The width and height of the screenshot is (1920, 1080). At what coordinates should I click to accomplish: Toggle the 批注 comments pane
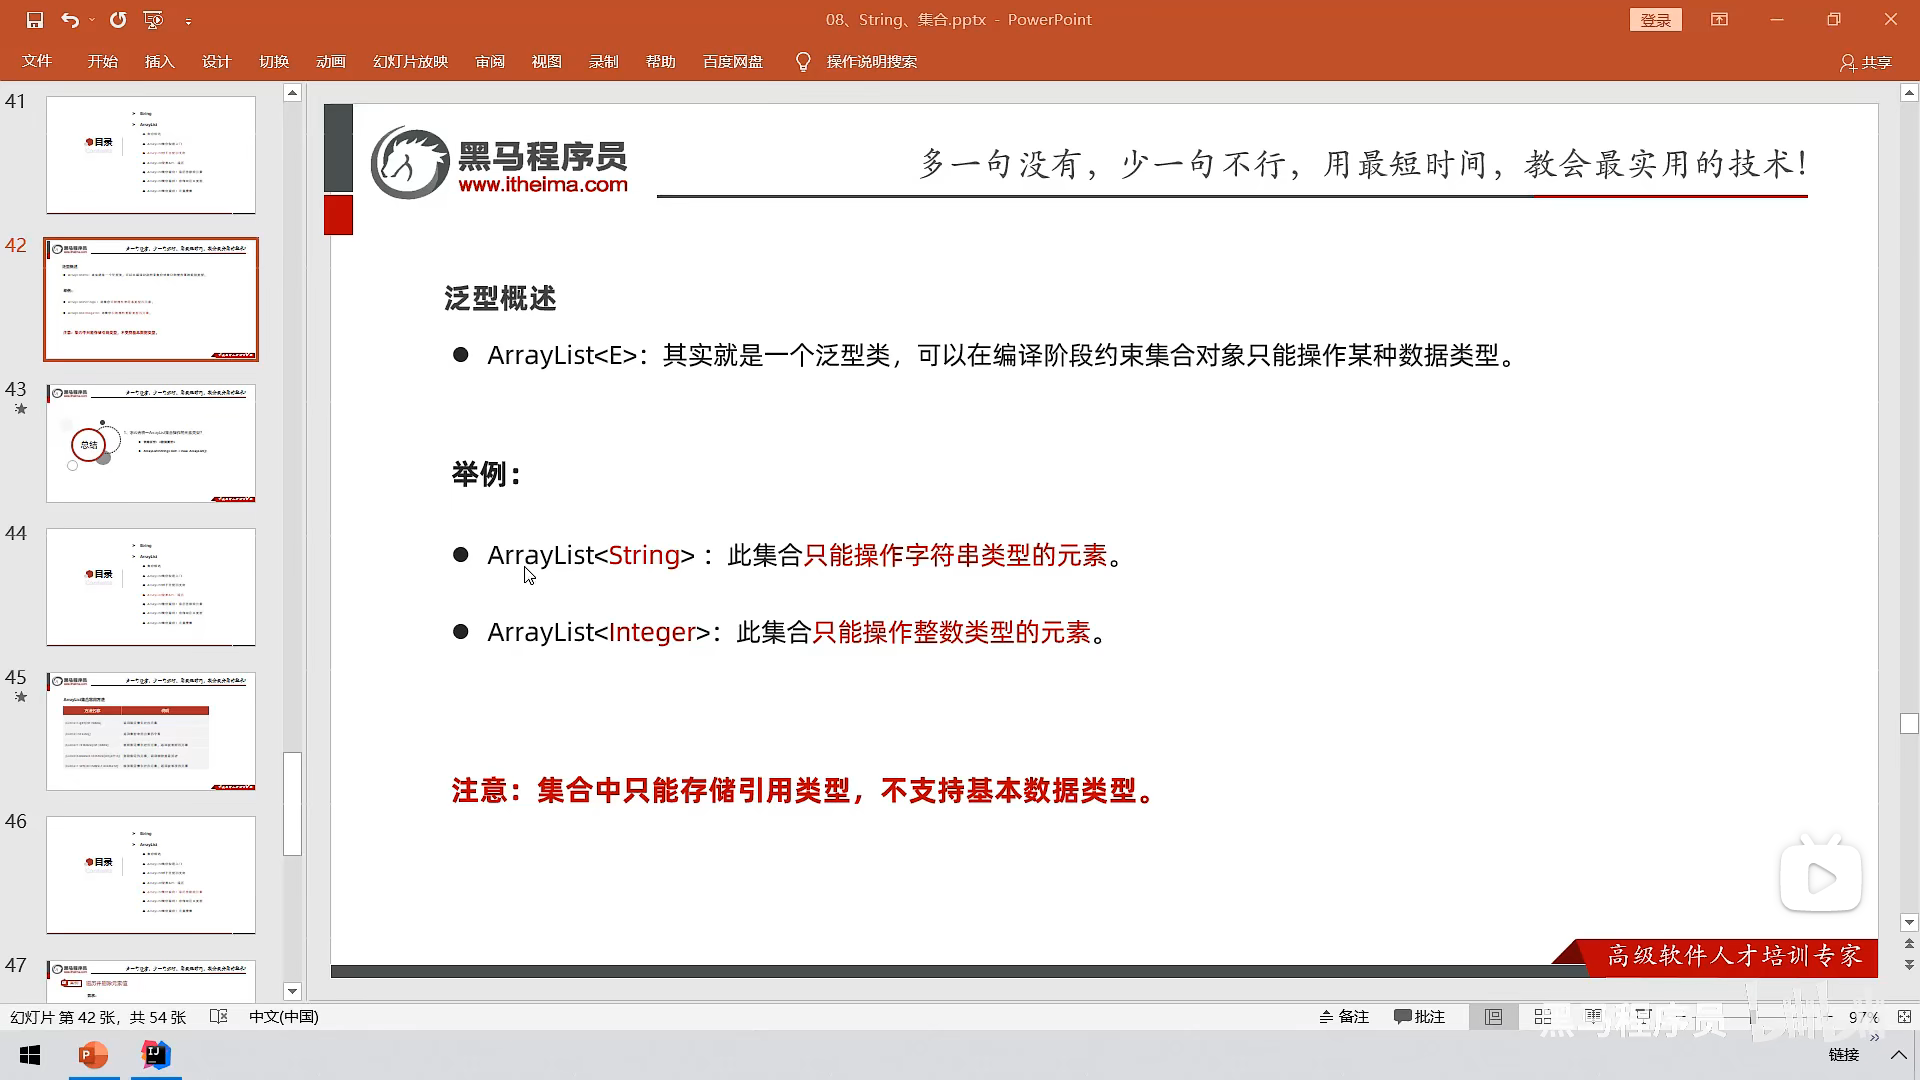pos(1419,1017)
